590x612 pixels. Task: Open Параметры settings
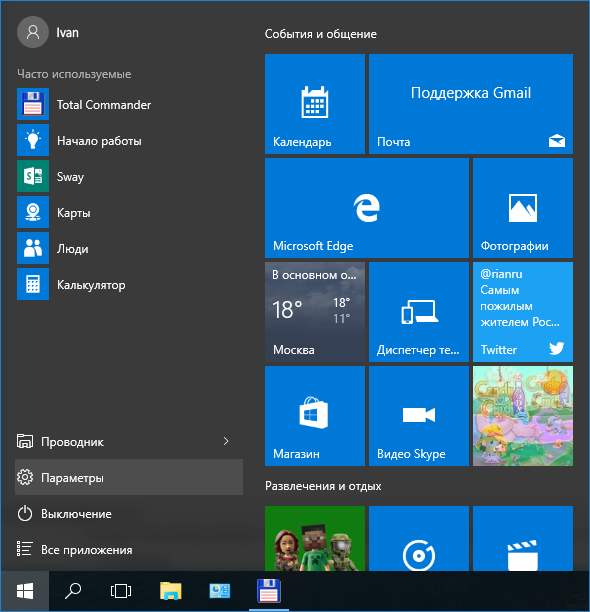[x=129, y=477]
